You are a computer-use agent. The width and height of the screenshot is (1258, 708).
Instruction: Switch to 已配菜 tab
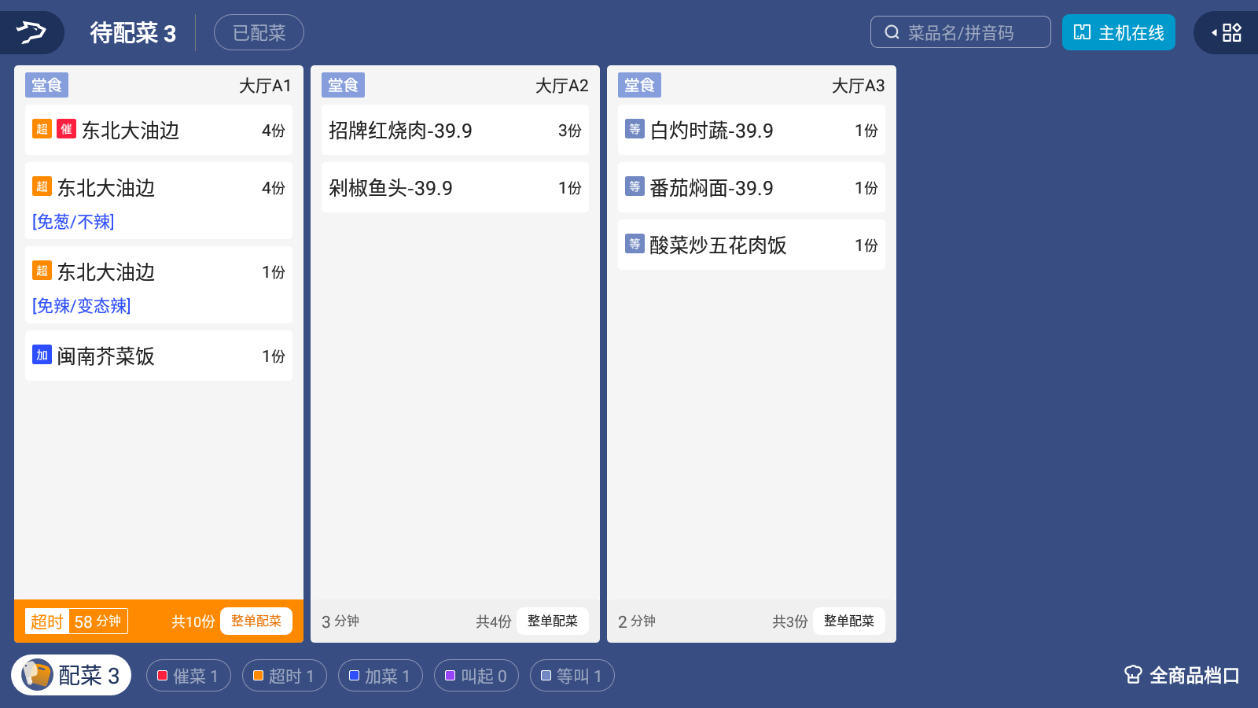pos(259,33)
